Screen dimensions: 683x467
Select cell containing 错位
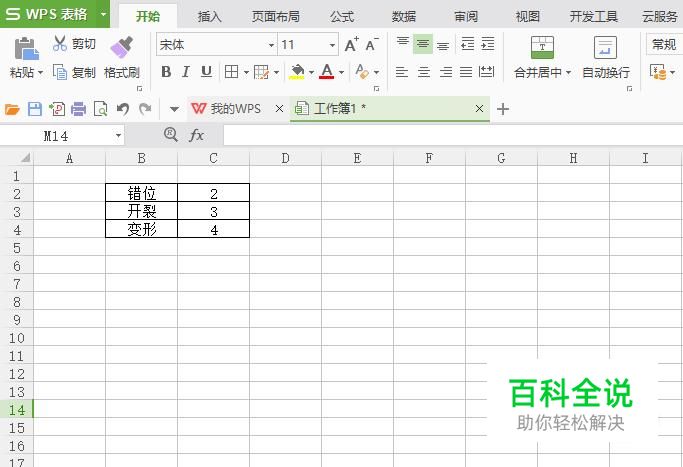[x=142, y=193]
